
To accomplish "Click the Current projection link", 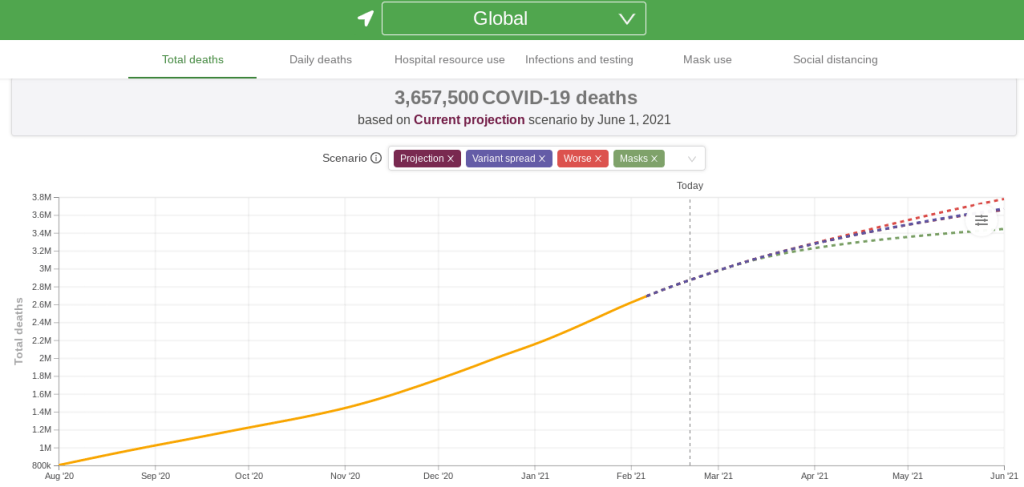I will (x=469, y=120).
